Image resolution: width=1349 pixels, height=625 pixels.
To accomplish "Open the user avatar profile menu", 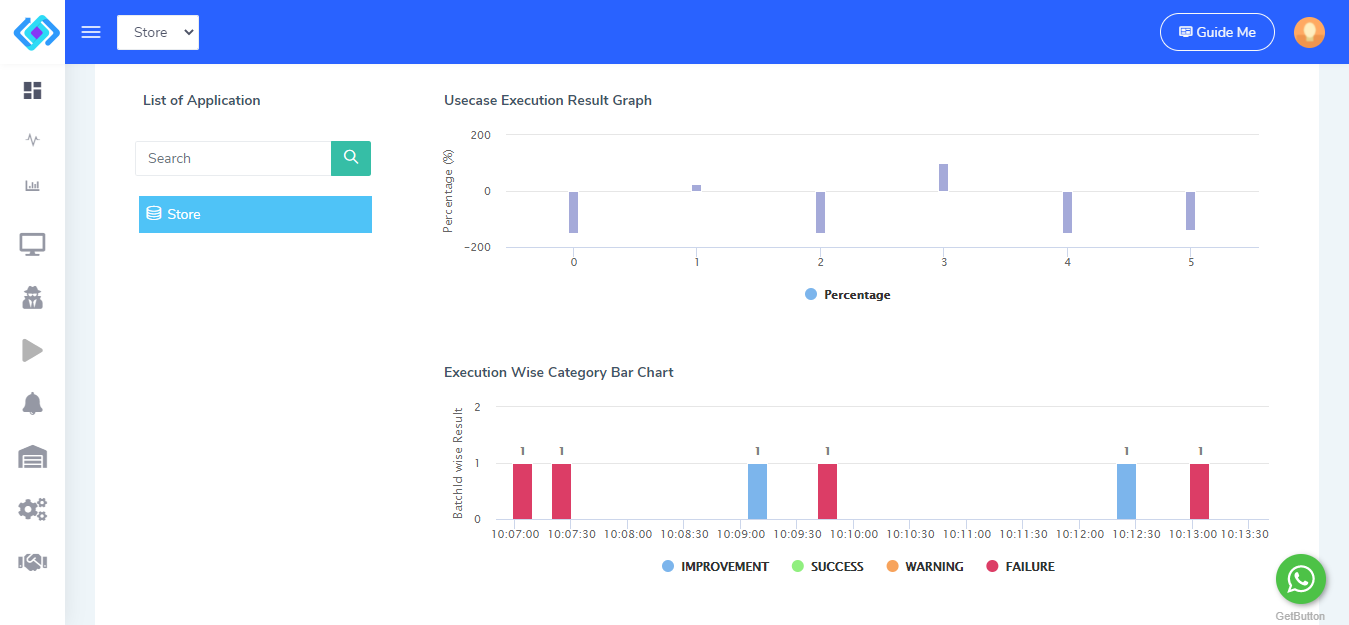I will click(x=1309, y=32).
